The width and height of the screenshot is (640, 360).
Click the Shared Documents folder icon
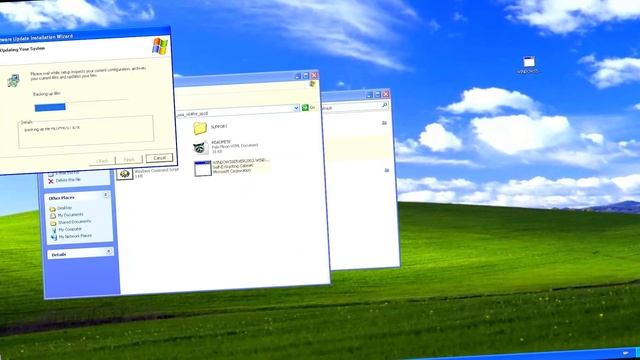[53, 223]
